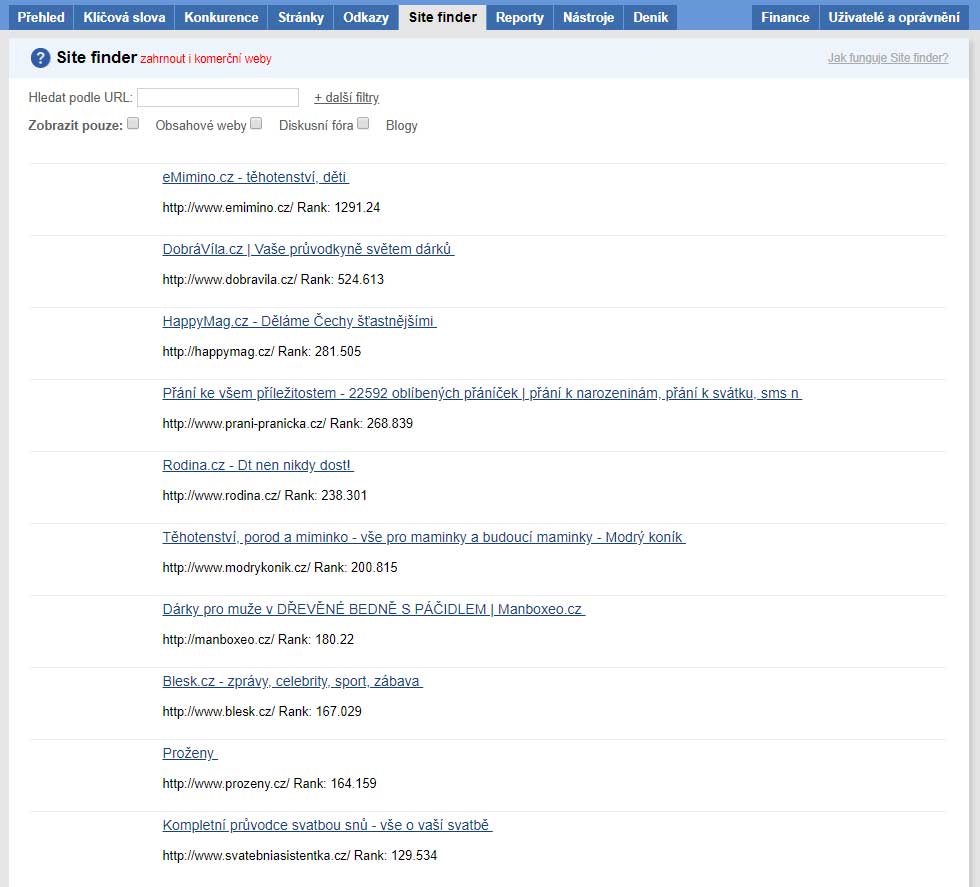This screenshot has height=887, width=980.
Task: Click the http://www.emimino.cz/ URL text
Action: click(228, 208)
